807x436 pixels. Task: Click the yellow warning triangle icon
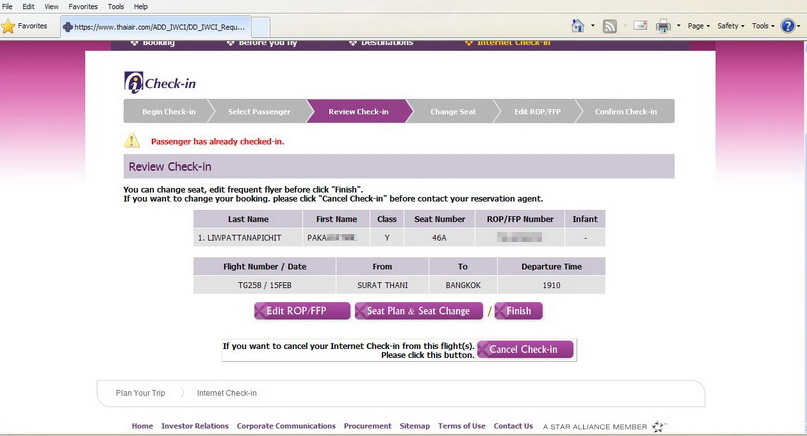(132, 140)
